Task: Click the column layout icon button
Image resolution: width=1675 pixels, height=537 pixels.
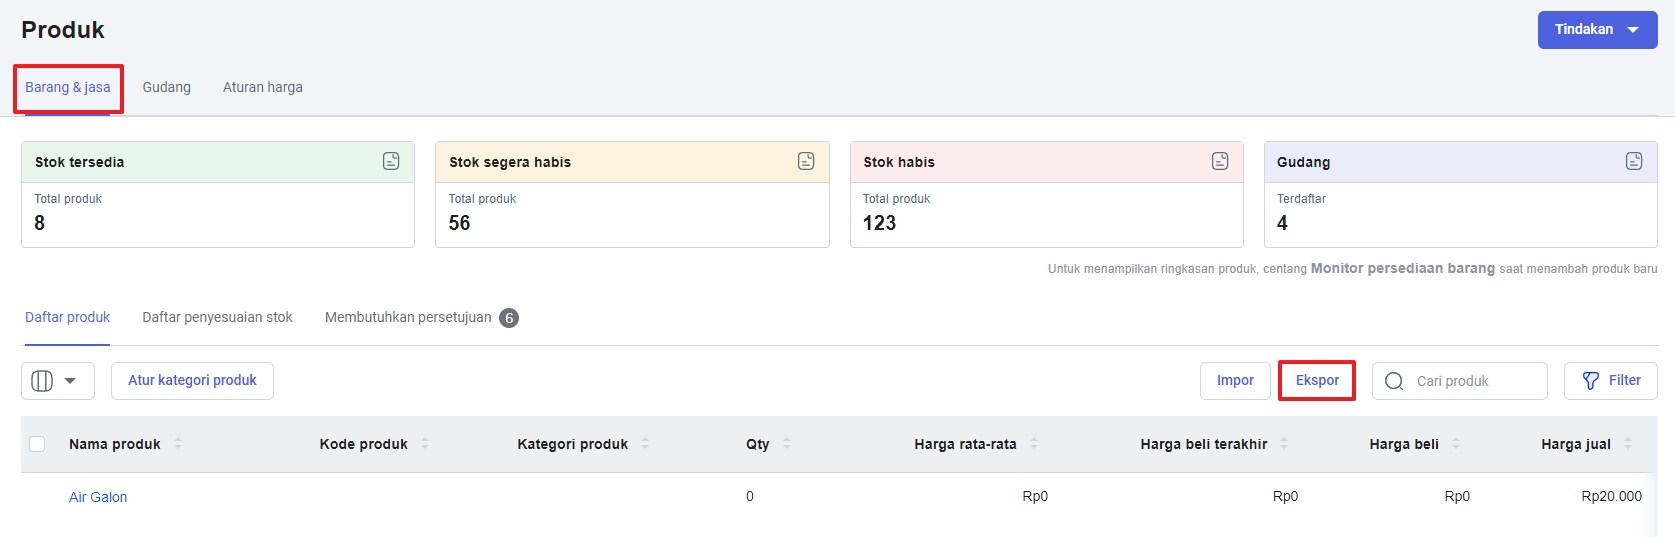Action: coord(57,381)
